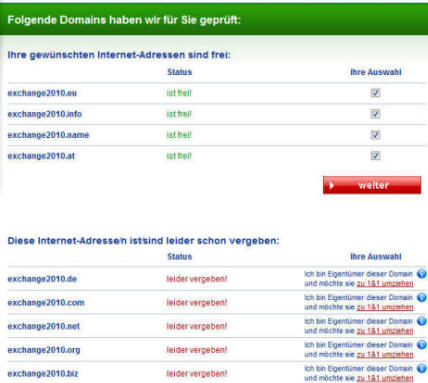The height and width of the screenshot is (383, 428).
Task: Click 'Ihre Auswahl' header in free domains table
Action: pos(376,72)
